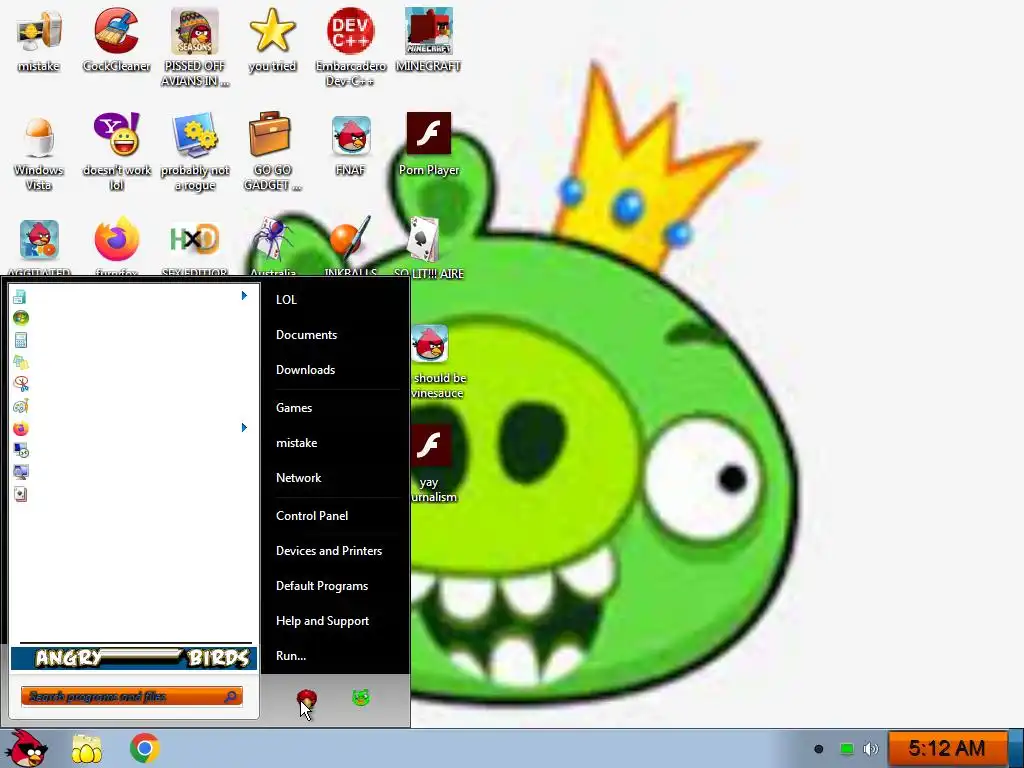Open Magnifier from Start menu list
The image size is (1024, 768).
click(21, 472)
